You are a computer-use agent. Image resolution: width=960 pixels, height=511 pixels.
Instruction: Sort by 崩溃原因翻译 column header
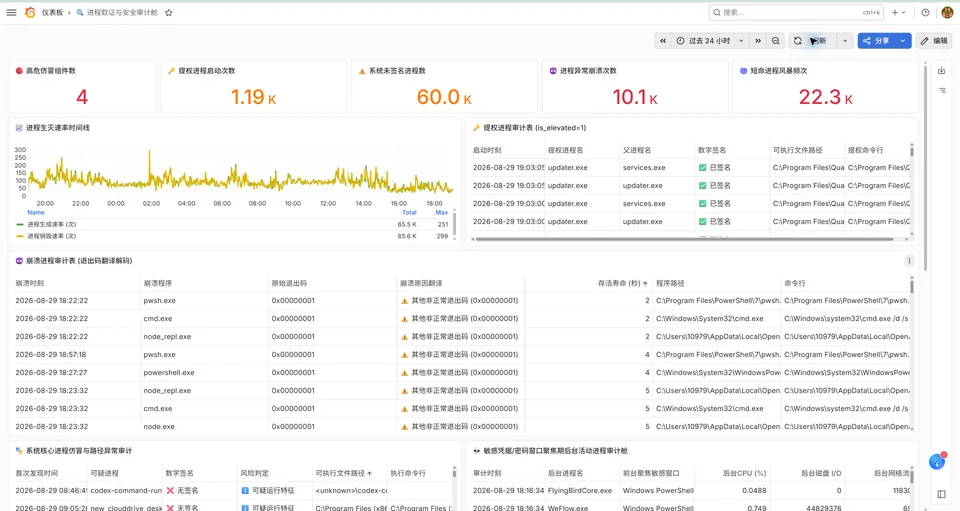point(421,283)
